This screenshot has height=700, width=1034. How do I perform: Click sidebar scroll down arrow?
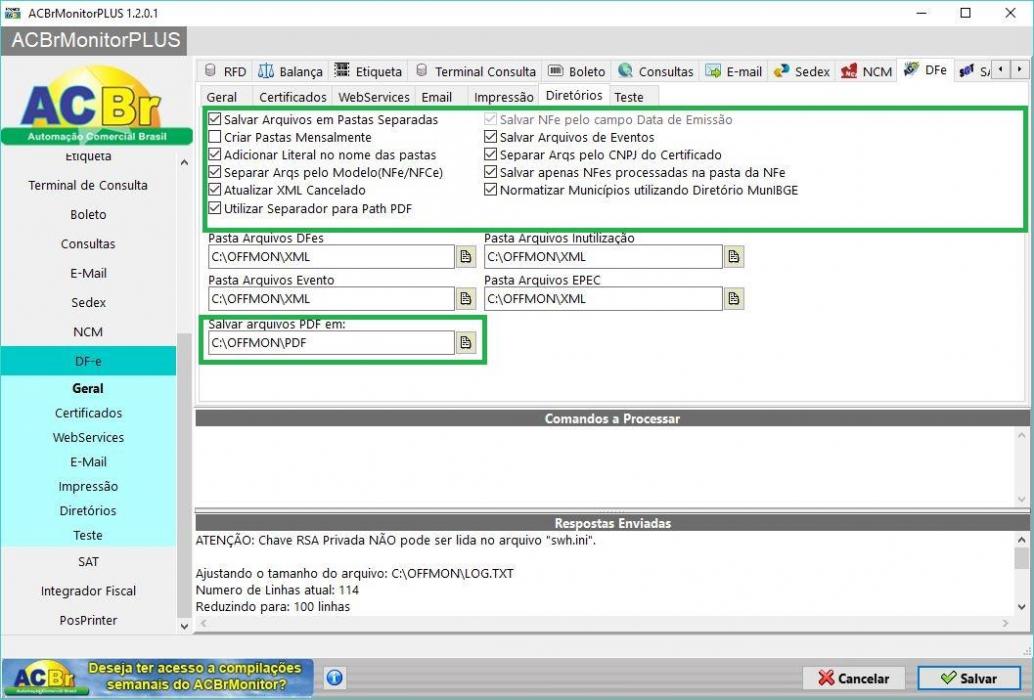184,626
